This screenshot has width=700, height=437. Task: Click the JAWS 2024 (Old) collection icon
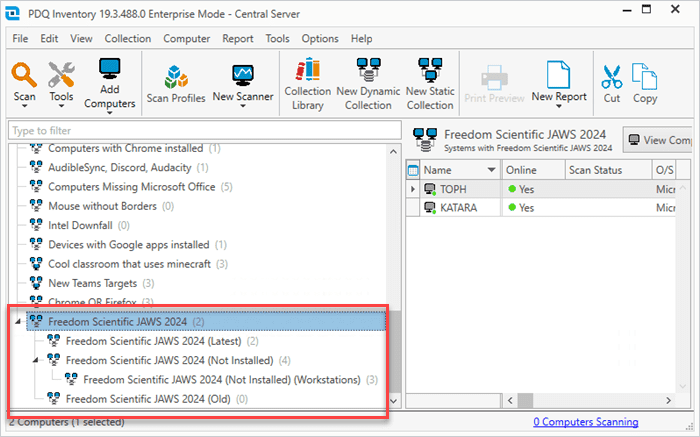54,399
